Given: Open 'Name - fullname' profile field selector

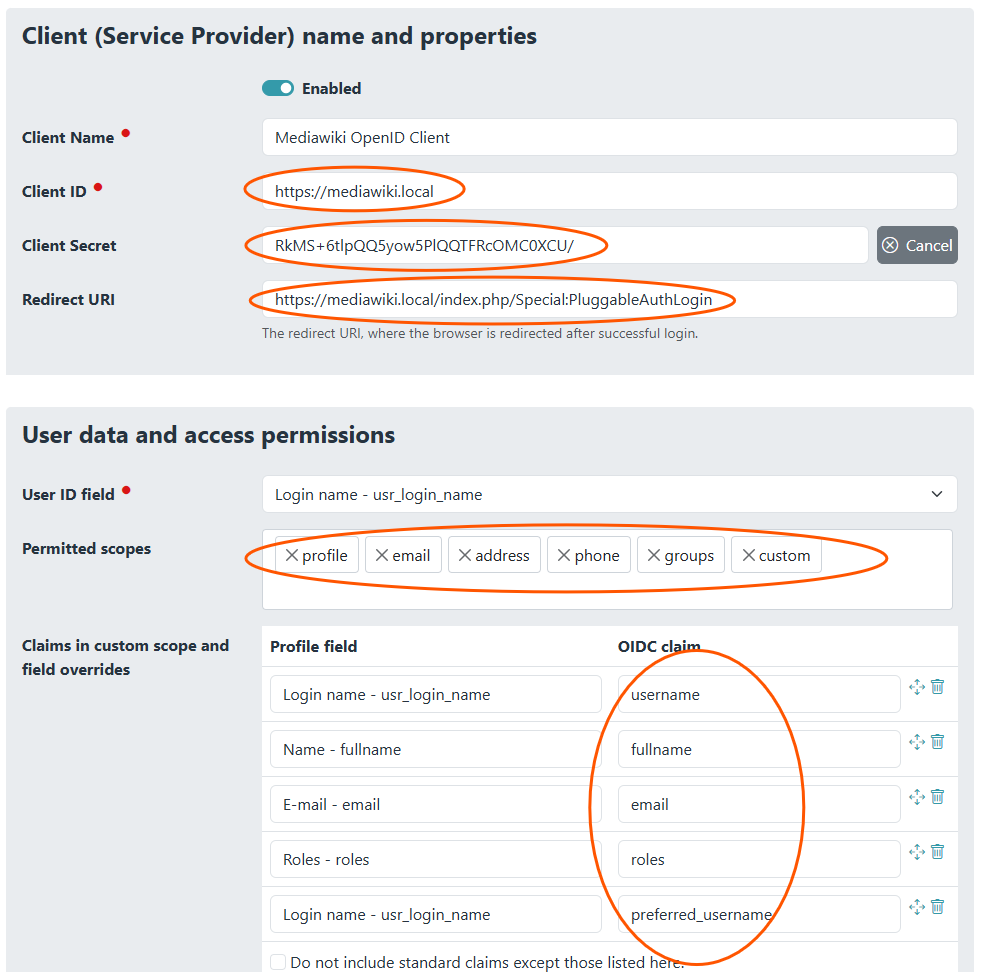Looking at the screenshot, I should click(x=435, y=749).
